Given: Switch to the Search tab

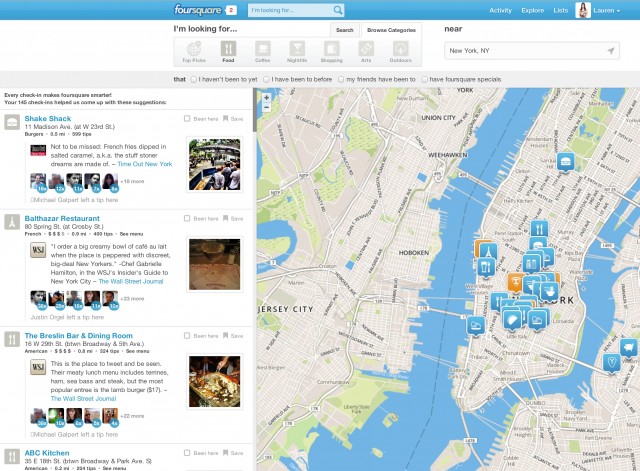Looking at the screenshot, I should tap(344, 30).
